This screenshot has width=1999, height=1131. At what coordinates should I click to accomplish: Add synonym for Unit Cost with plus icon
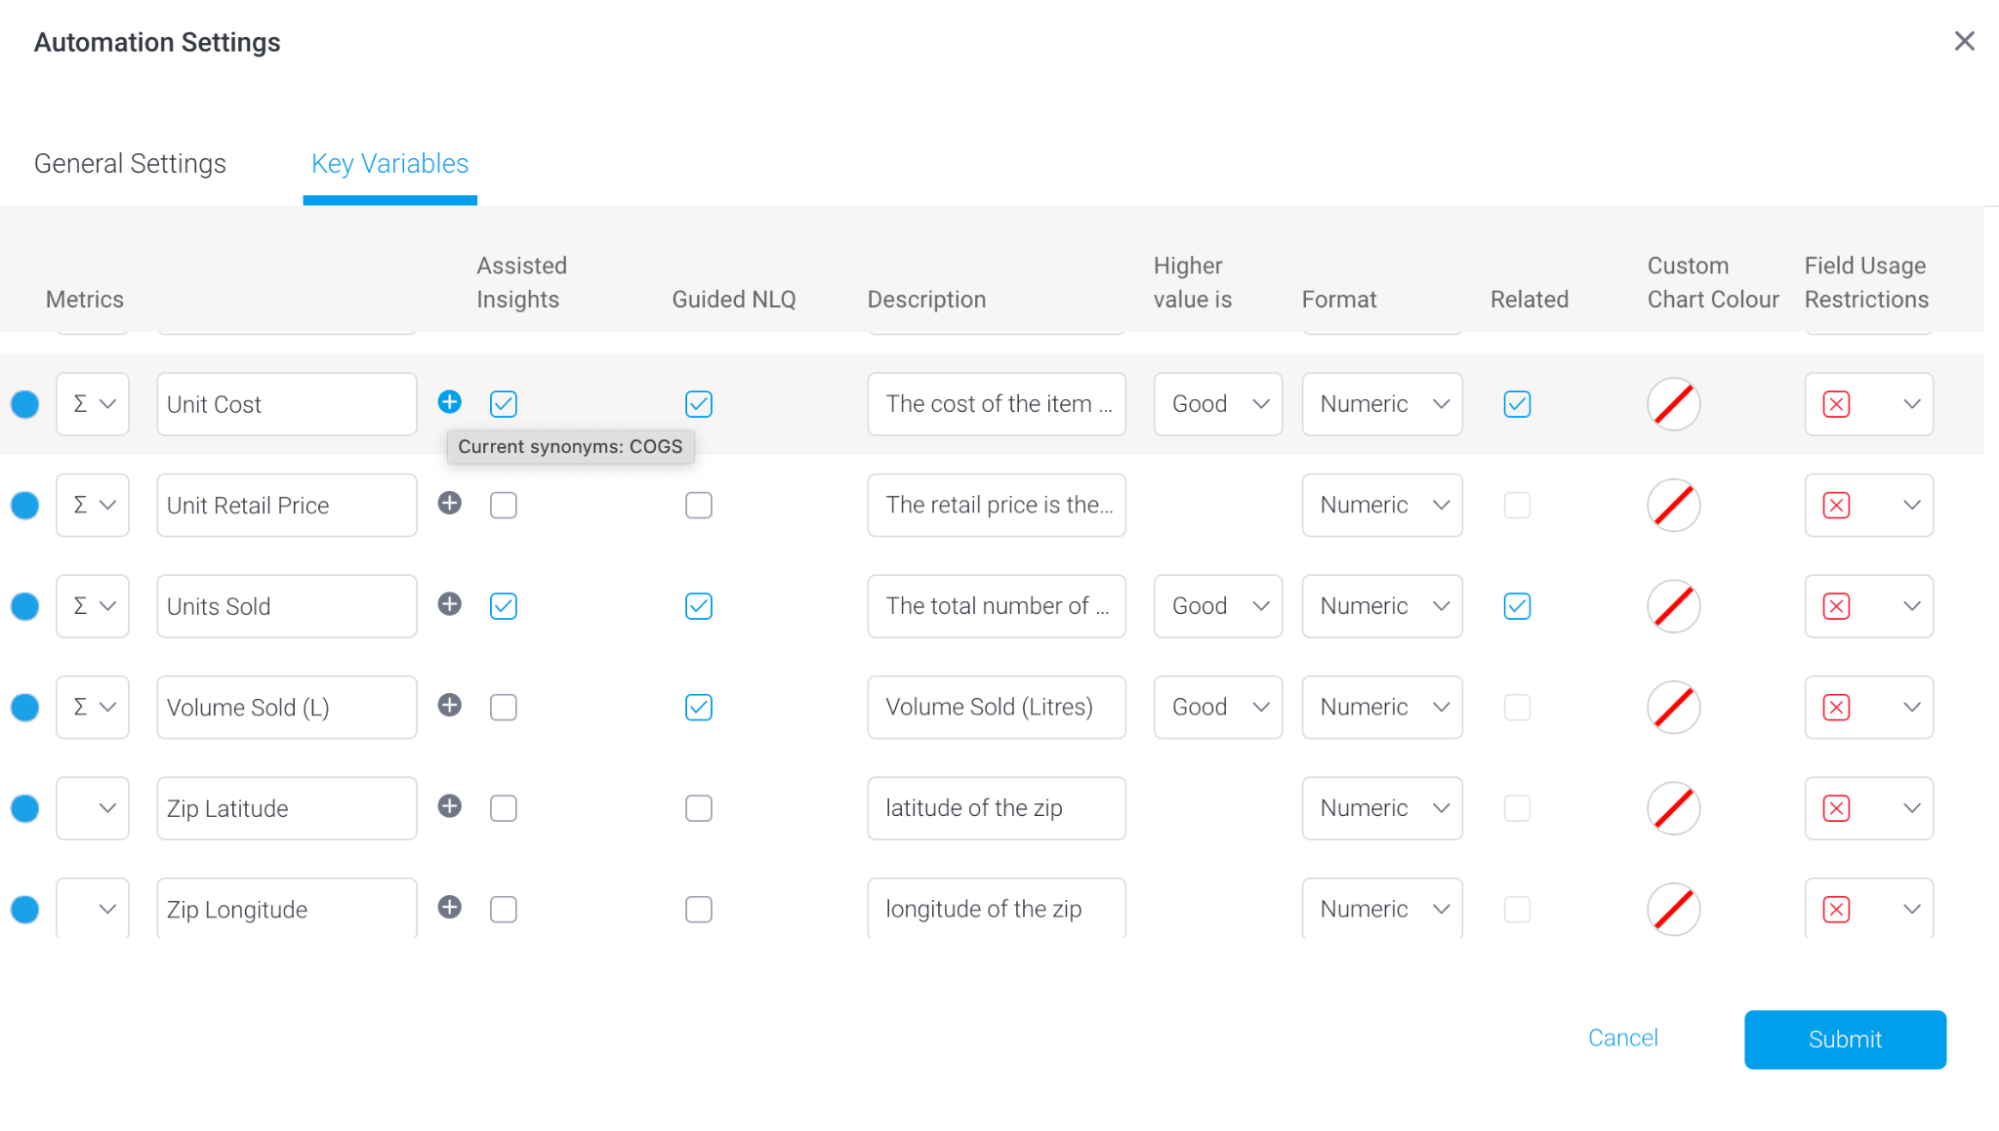pyautogui.click(x=450, y=402)
